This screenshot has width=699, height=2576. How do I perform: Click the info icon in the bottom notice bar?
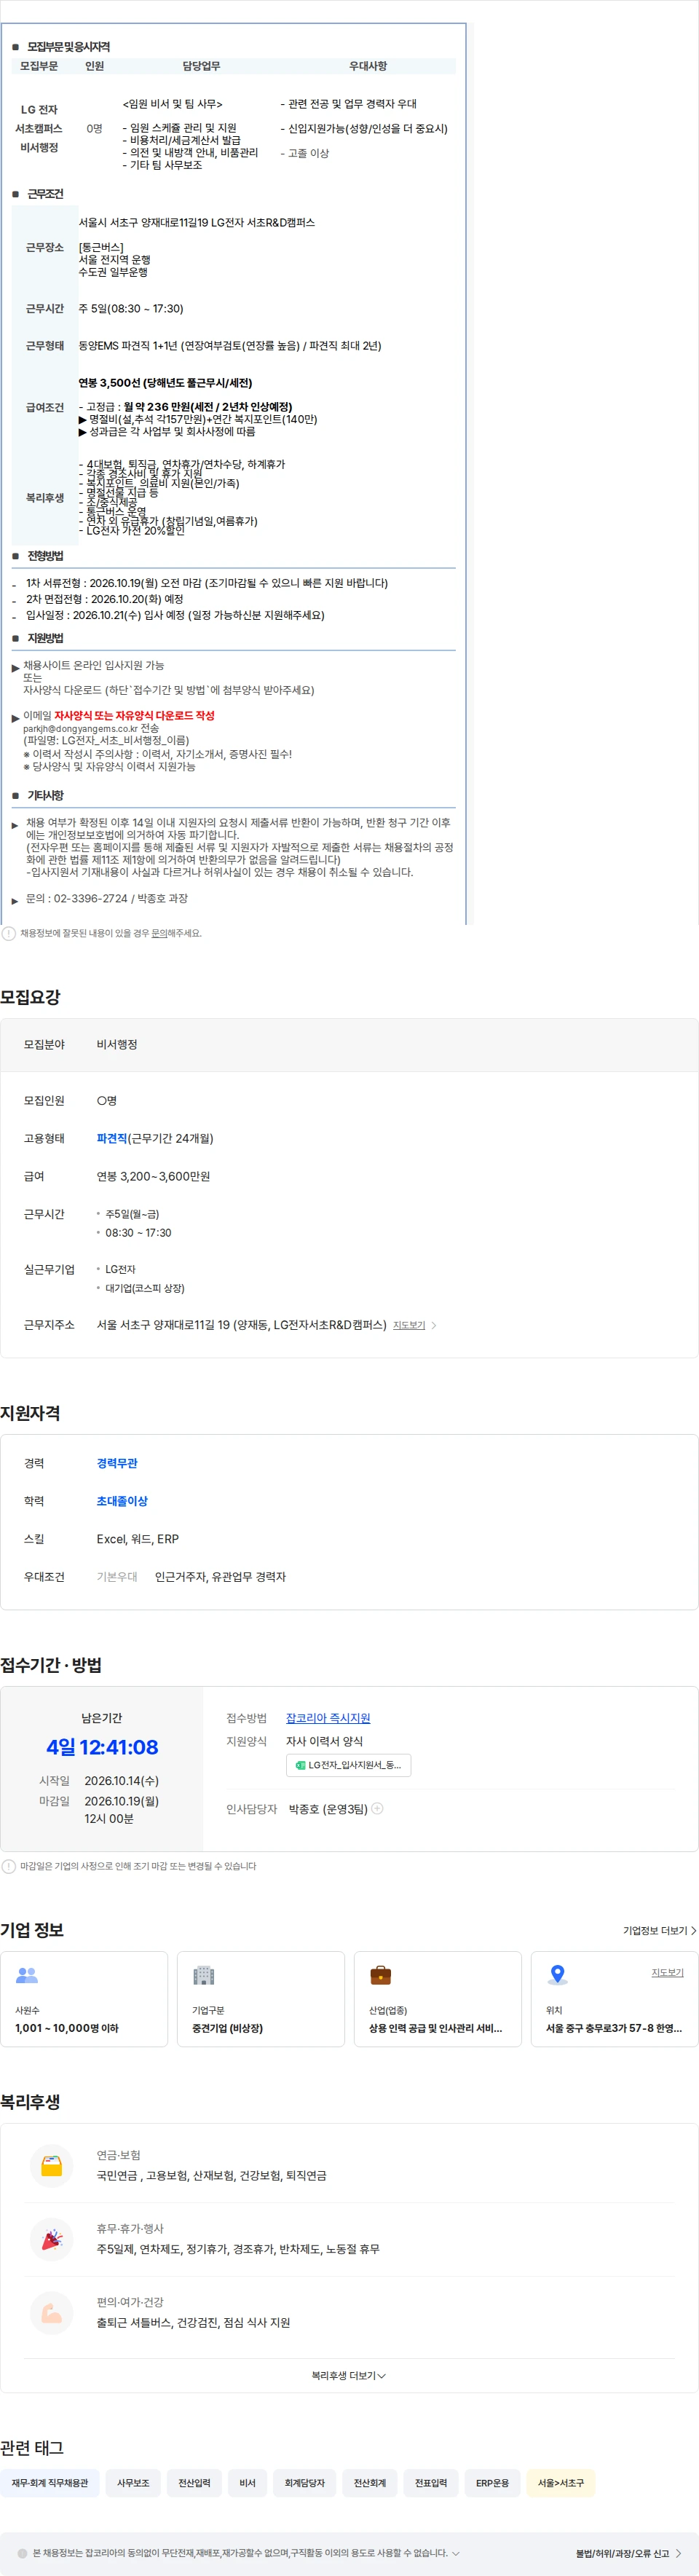22,2553
